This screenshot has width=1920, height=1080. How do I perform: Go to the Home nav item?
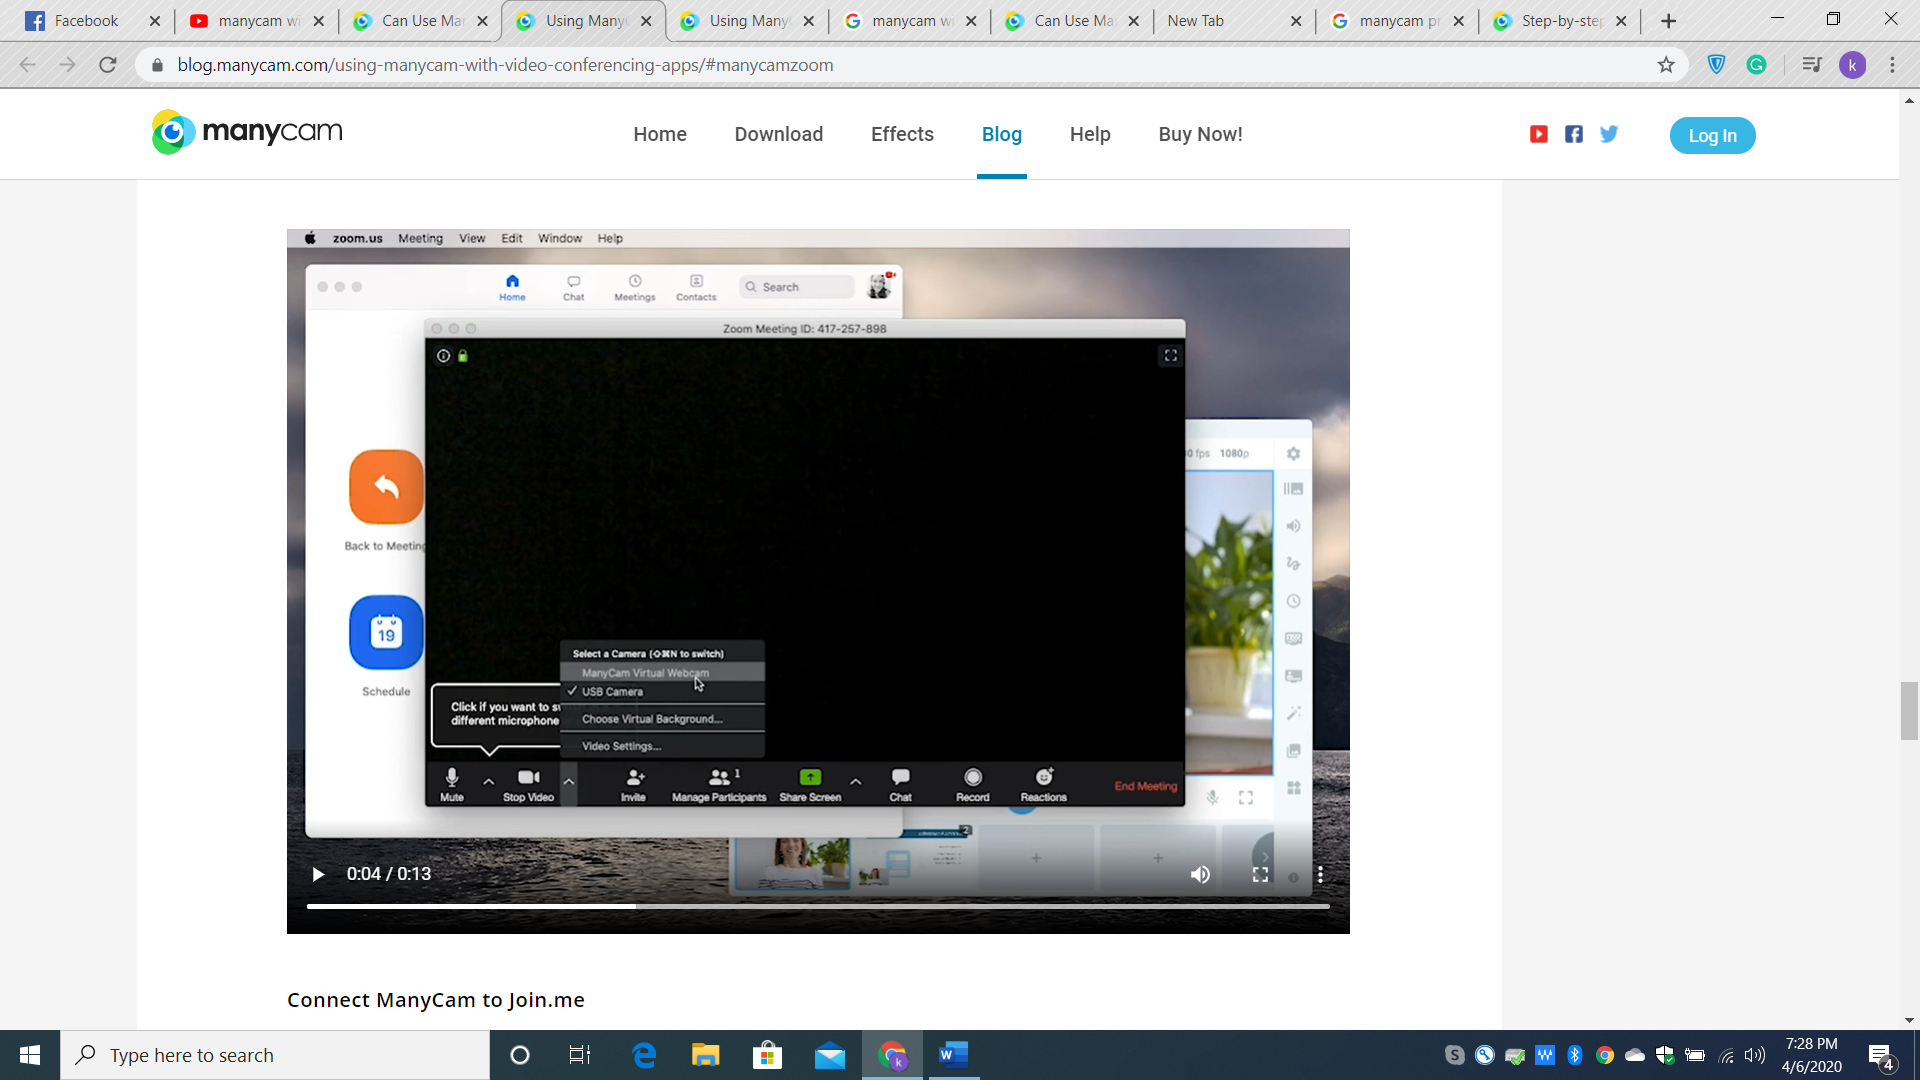coord(660,134)
